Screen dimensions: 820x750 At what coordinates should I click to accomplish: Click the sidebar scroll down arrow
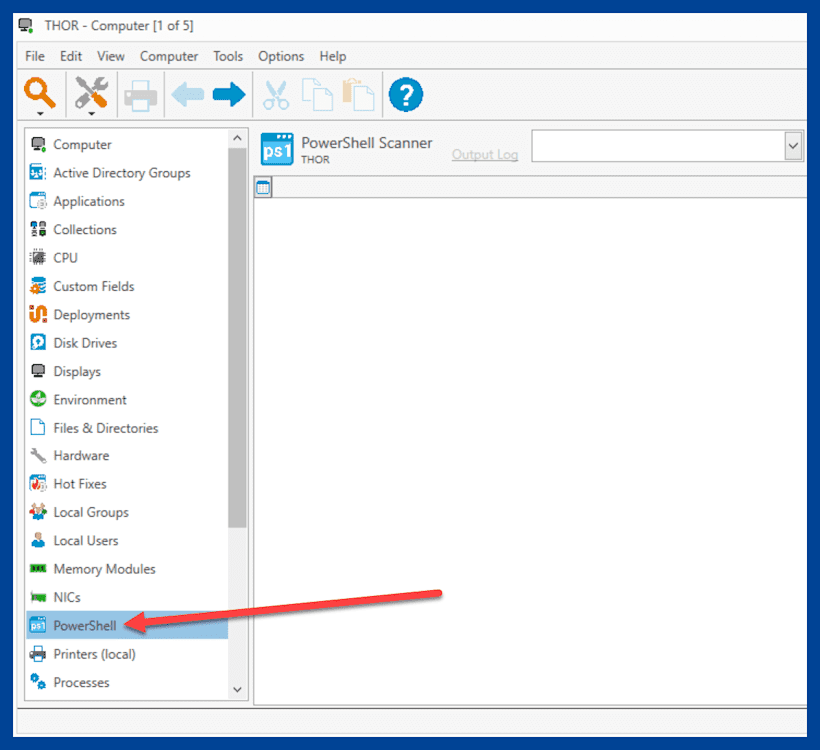click(237, 689)
